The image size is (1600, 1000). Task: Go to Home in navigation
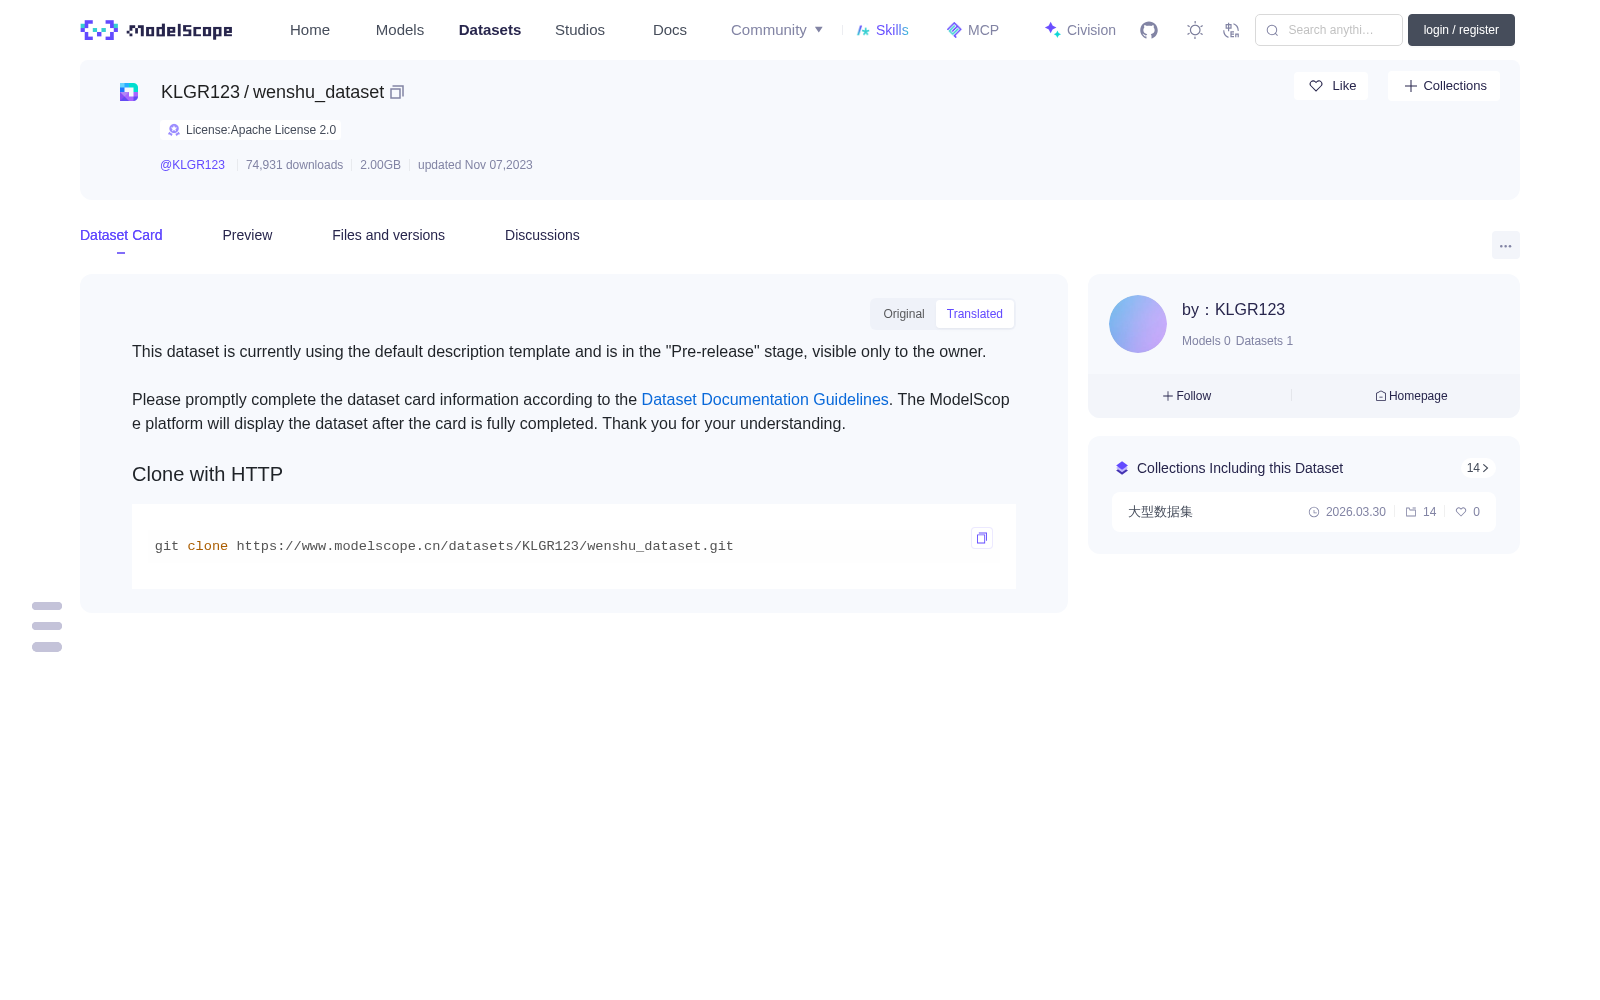click(x=310, y=30)
